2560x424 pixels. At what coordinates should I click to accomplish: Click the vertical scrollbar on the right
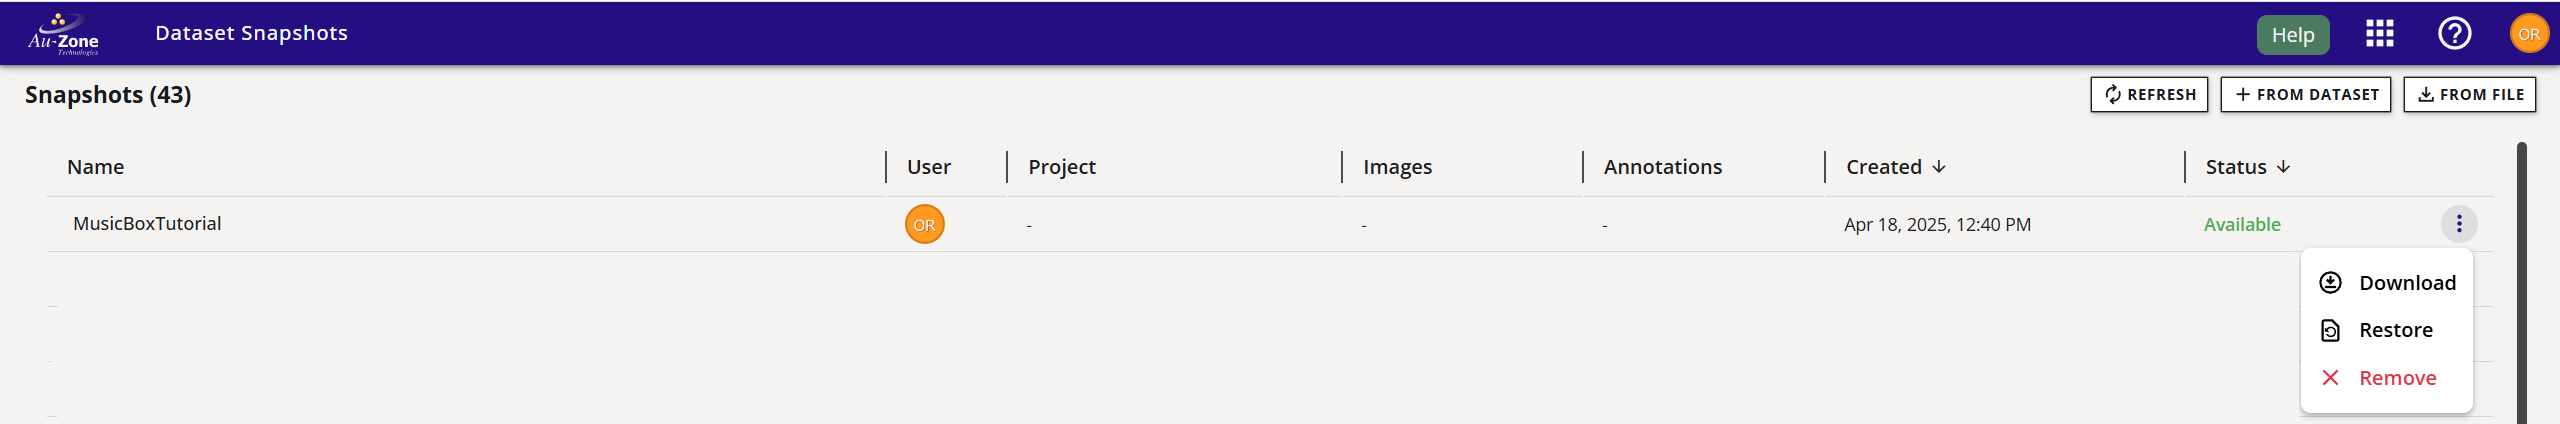(x=2521, y=280)
